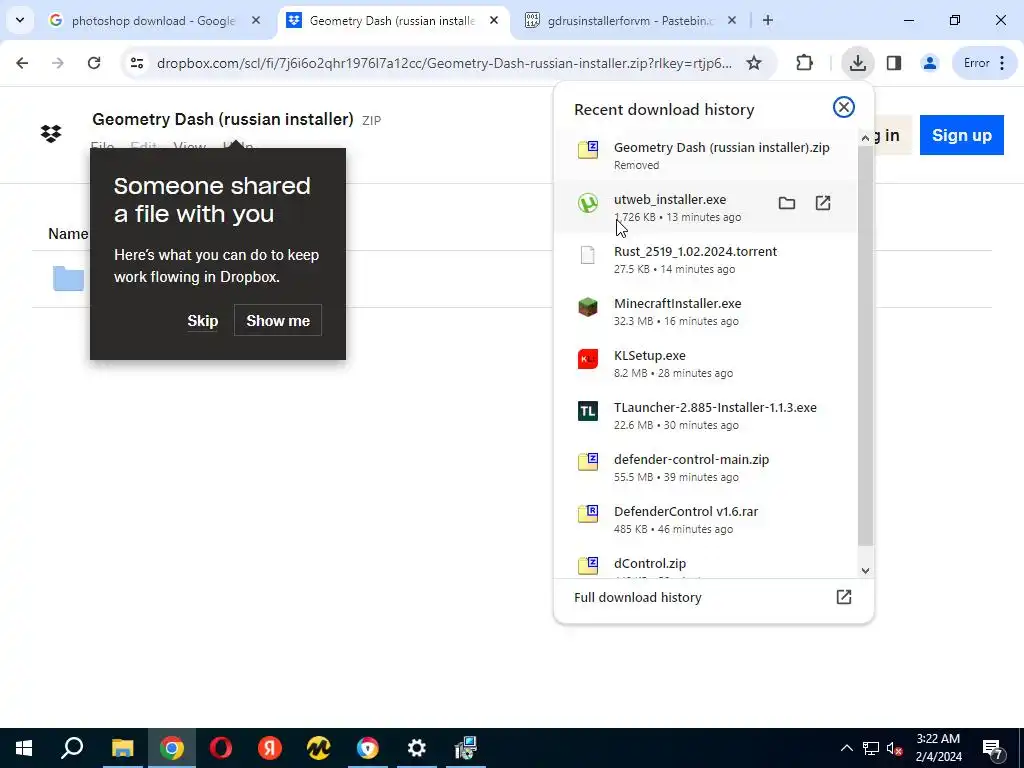Viewport: 1024px width, 768px height.
Task: Go back to previous page
Action: pyautogui.click(x=22, y=63)
